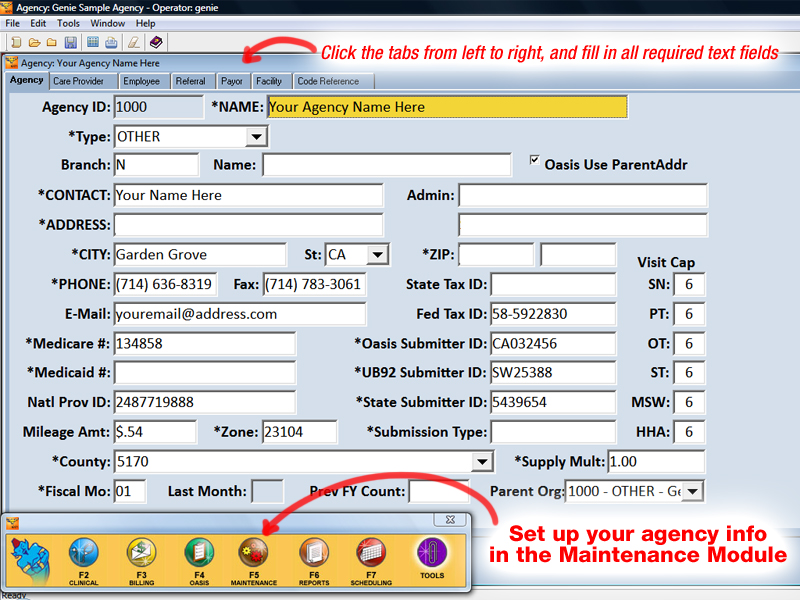Click the Agency window title icon
This screenshot has height=600, width=800.
point(12,63)
